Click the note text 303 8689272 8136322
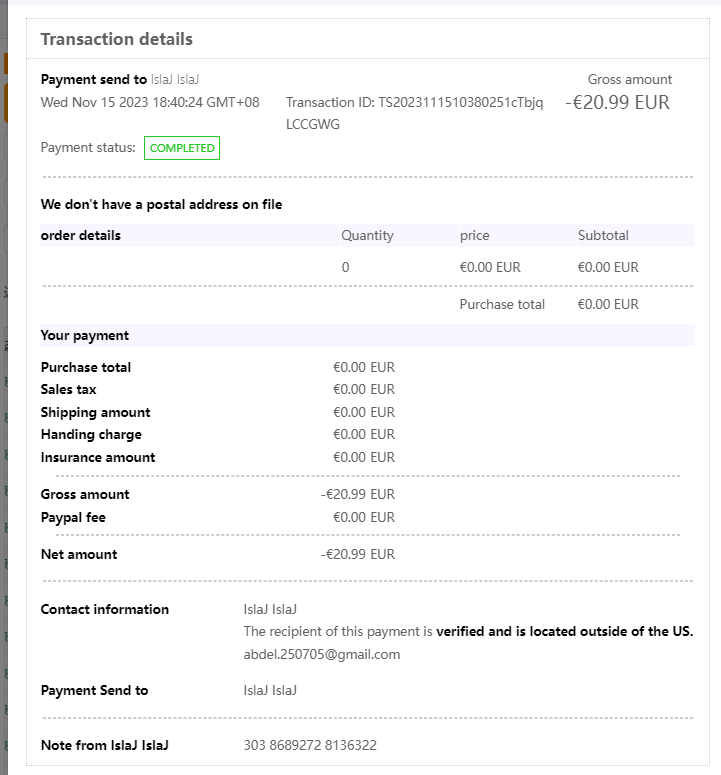Screen dimensions: 721x775 click(310, 745)
